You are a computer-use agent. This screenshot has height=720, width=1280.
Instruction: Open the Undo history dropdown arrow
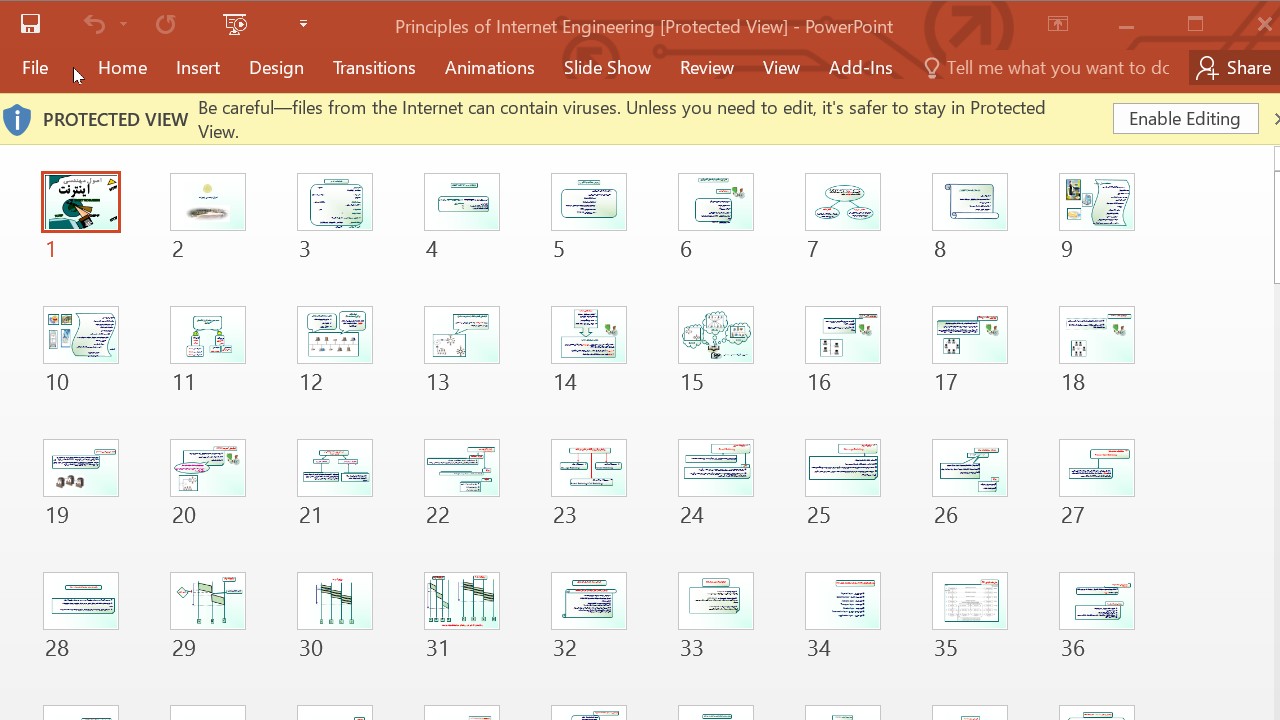123,24
